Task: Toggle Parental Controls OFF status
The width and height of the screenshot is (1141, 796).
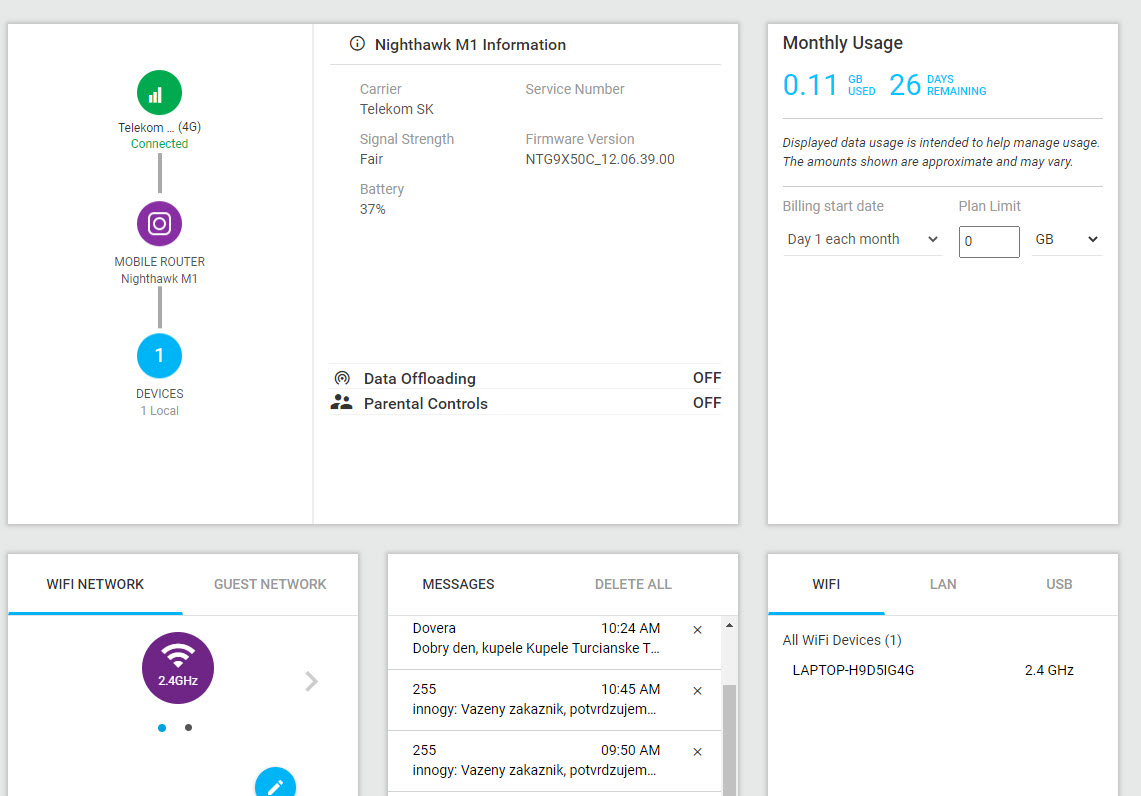Action: pos(706,403)
